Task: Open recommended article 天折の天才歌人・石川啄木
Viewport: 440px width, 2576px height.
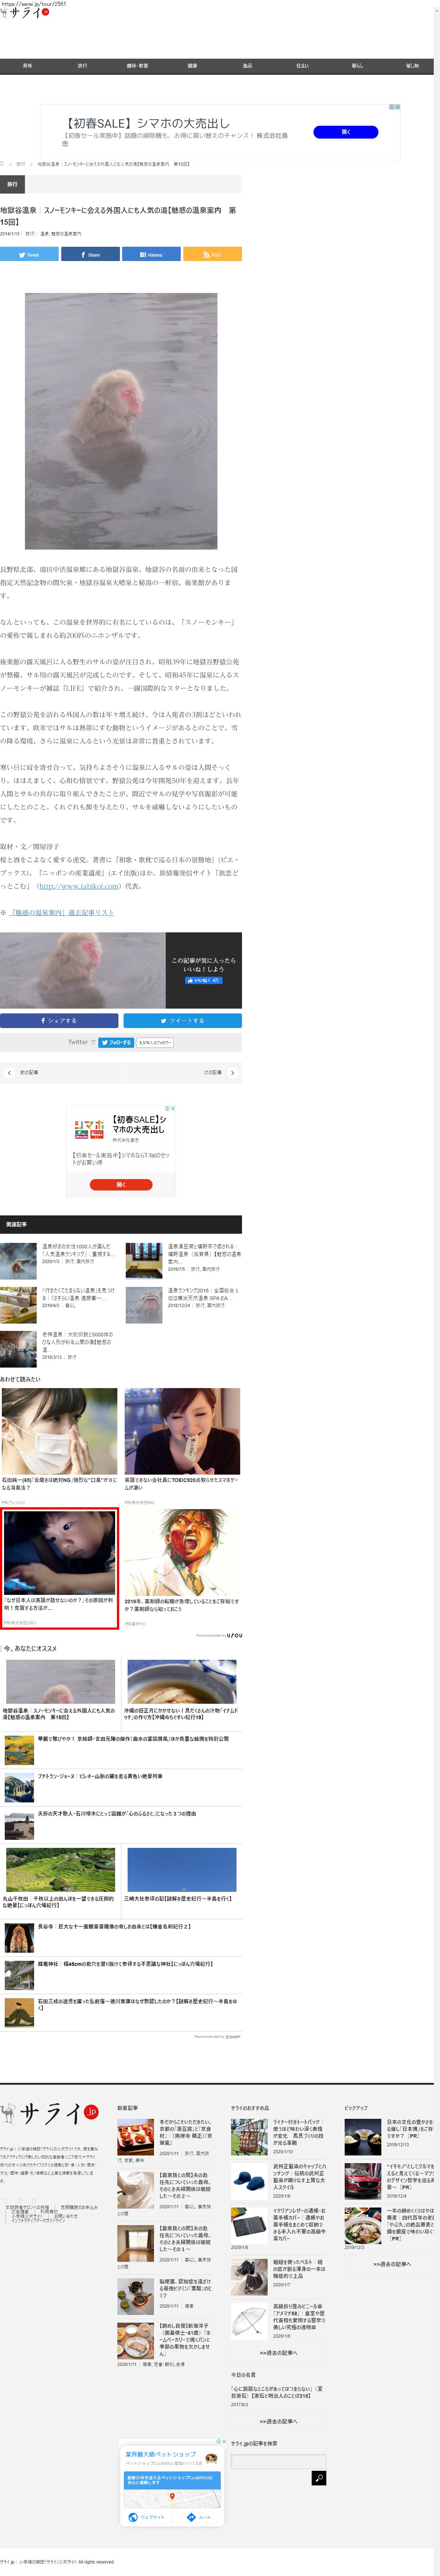Action: pos(117,1813)
